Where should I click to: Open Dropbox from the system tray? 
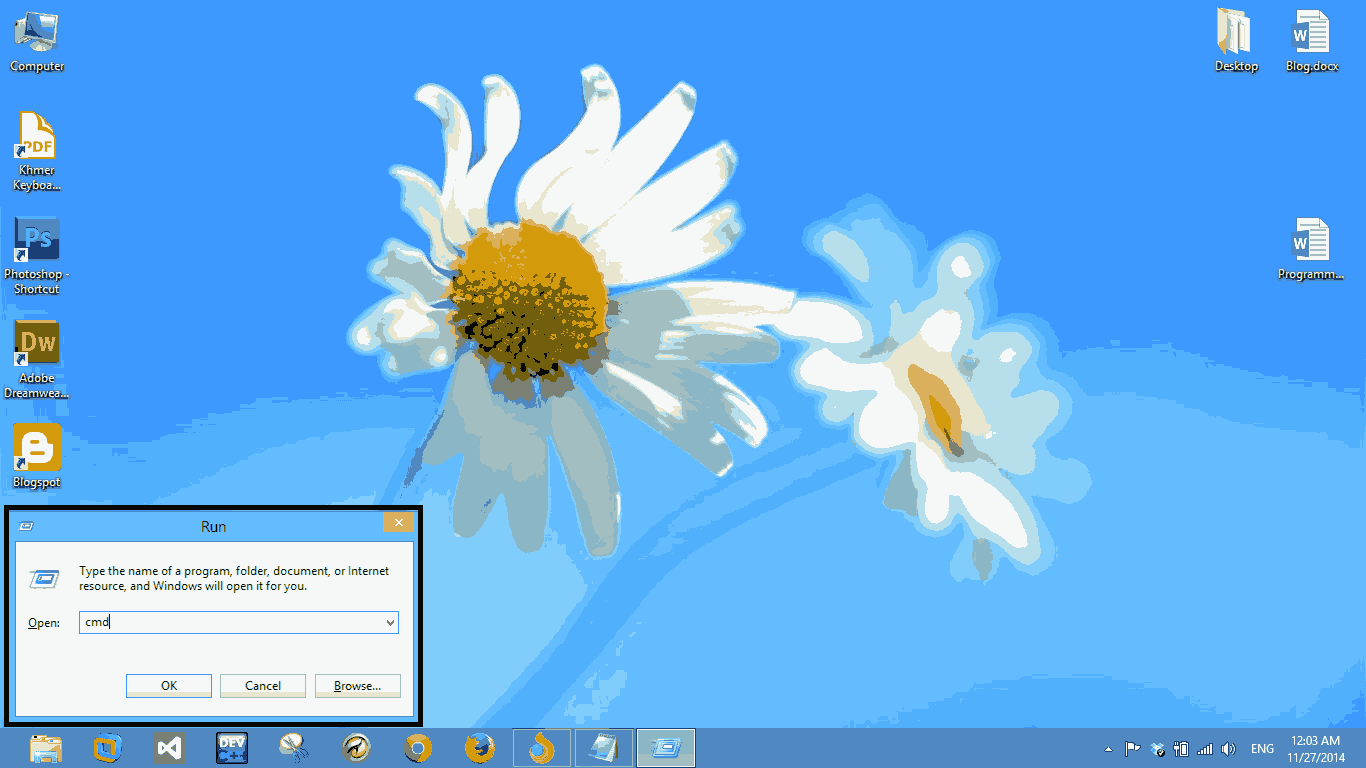point(1157,747)
